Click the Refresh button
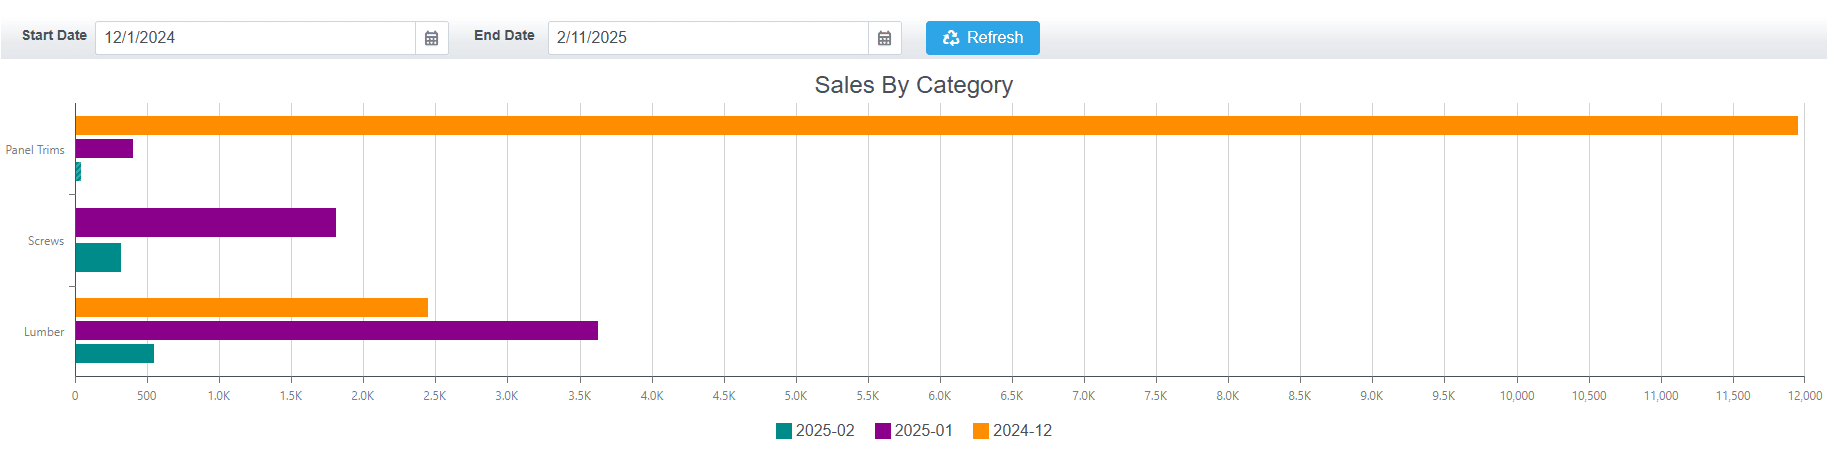Screen dimensions: 1833x466 [x=982, y=38]
